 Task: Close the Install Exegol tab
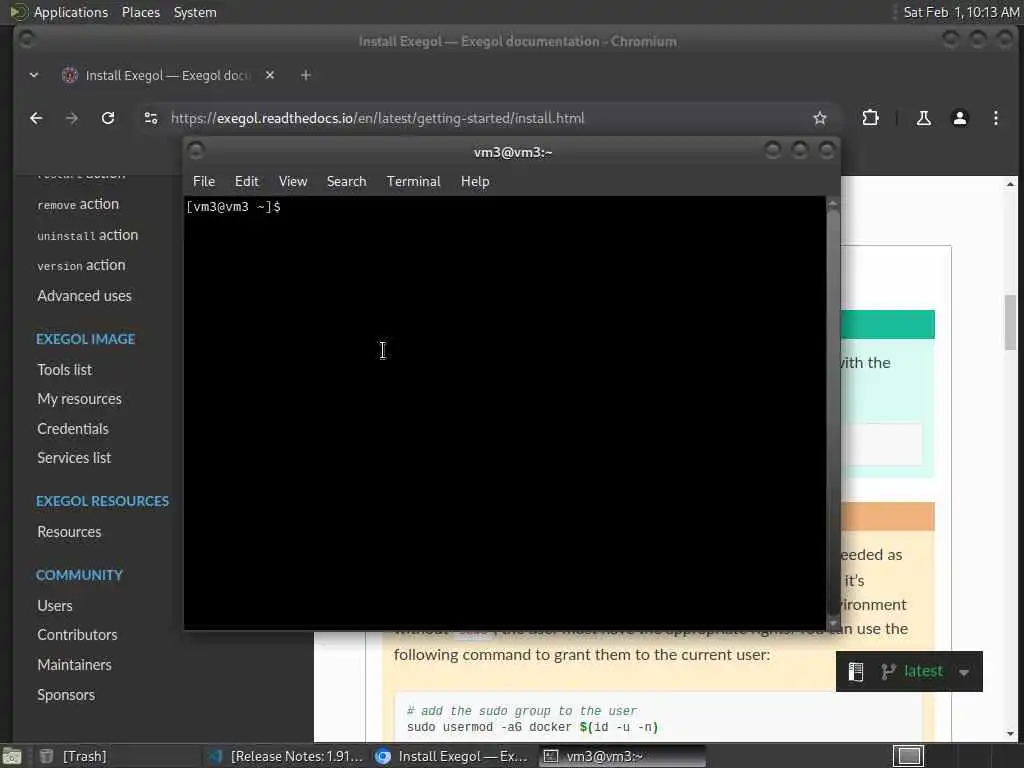pos(270,75)
